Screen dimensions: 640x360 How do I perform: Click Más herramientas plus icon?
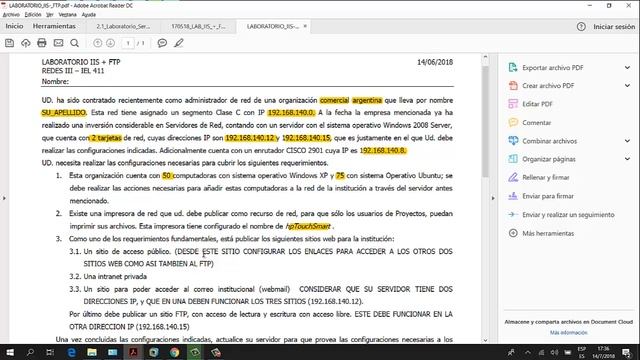[x=513, y=233]
